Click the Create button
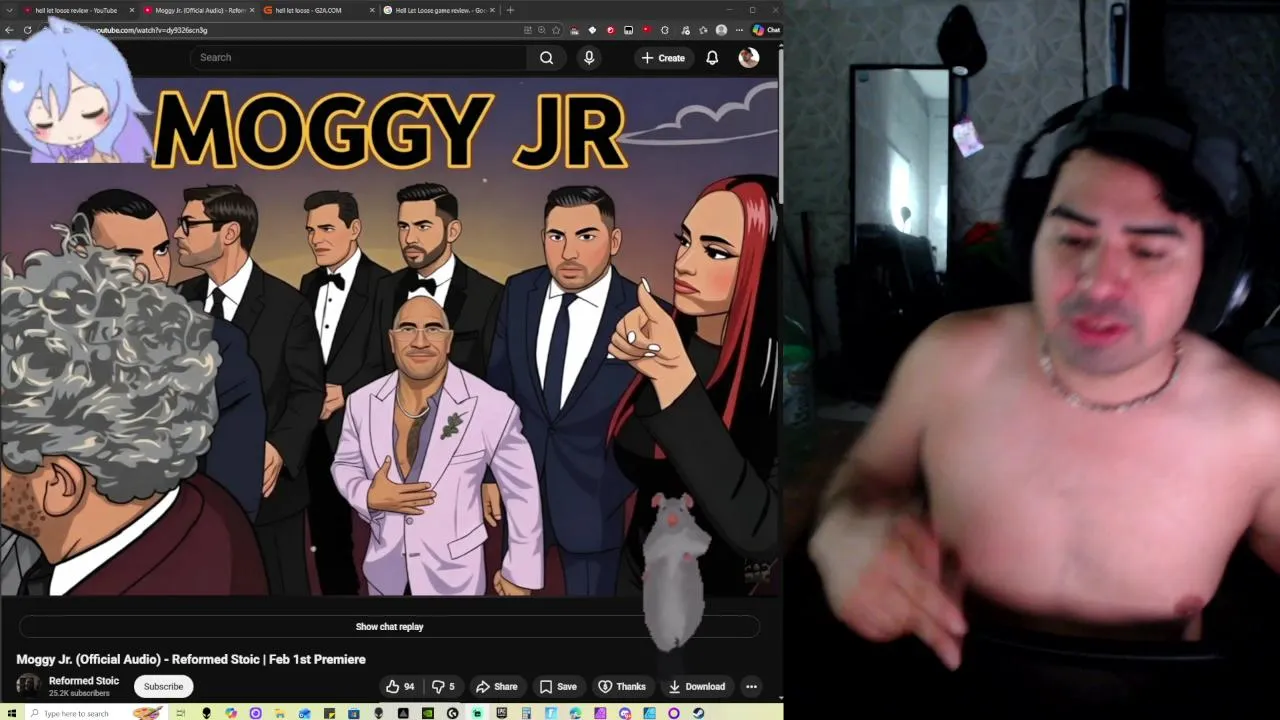This screenshot has height=720, width=1280. pyautogui.click(x=664, y=57)
